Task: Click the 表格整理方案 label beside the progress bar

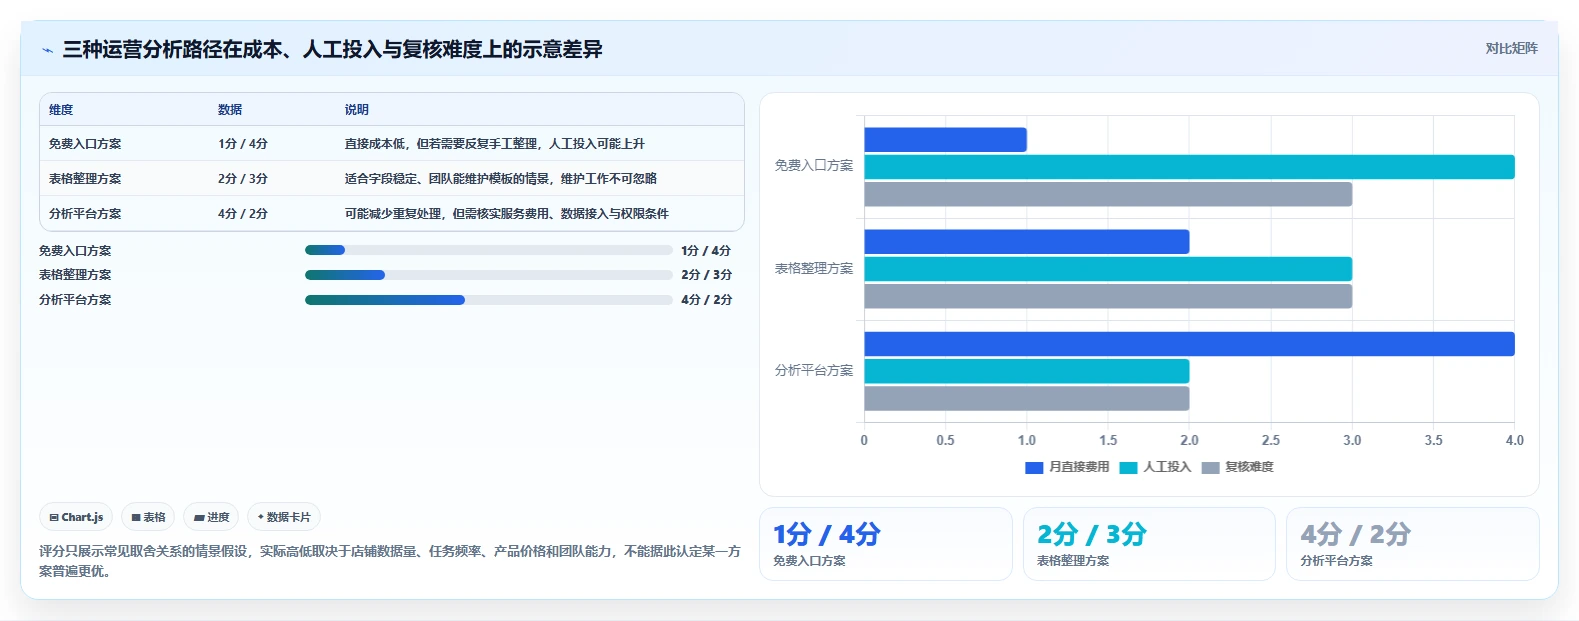Action: [x=75, y=275]
